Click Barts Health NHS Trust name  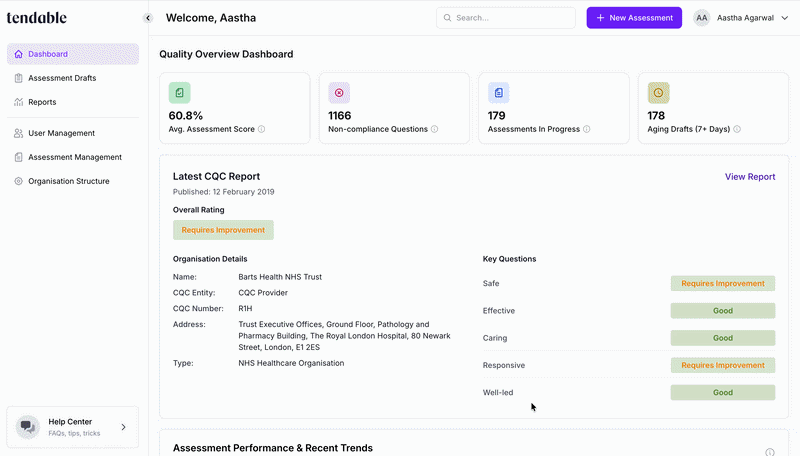pos(280,277)
